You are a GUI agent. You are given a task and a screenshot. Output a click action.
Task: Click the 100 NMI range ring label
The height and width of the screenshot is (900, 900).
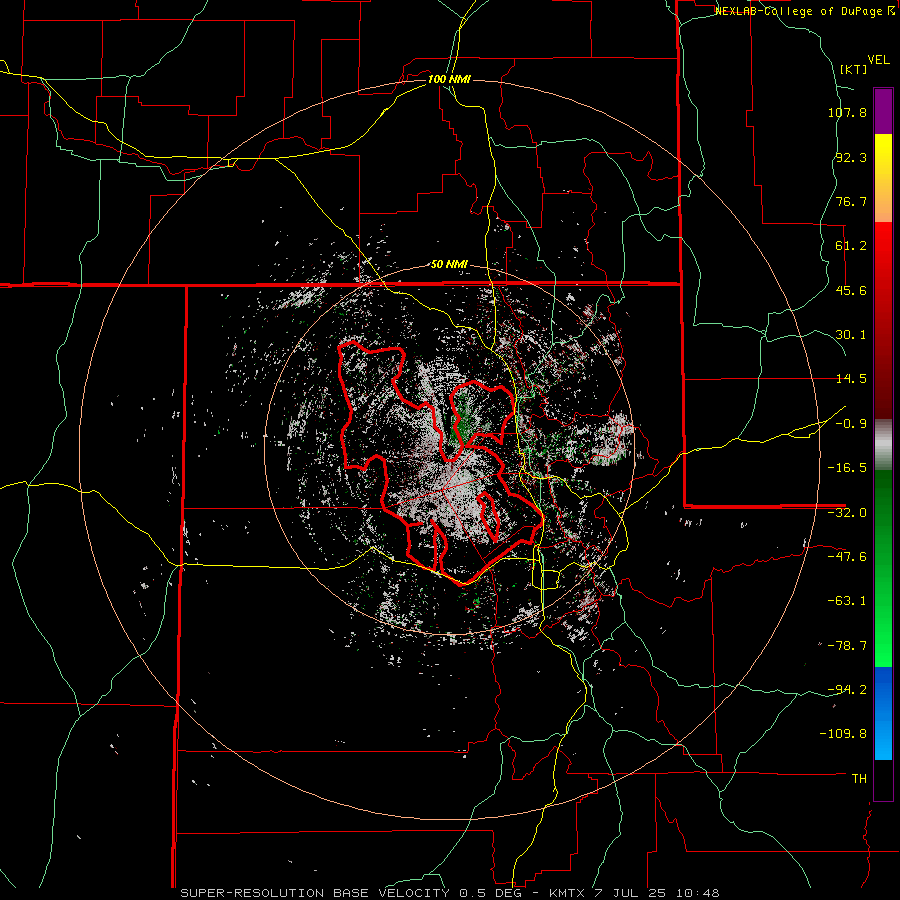449,79
